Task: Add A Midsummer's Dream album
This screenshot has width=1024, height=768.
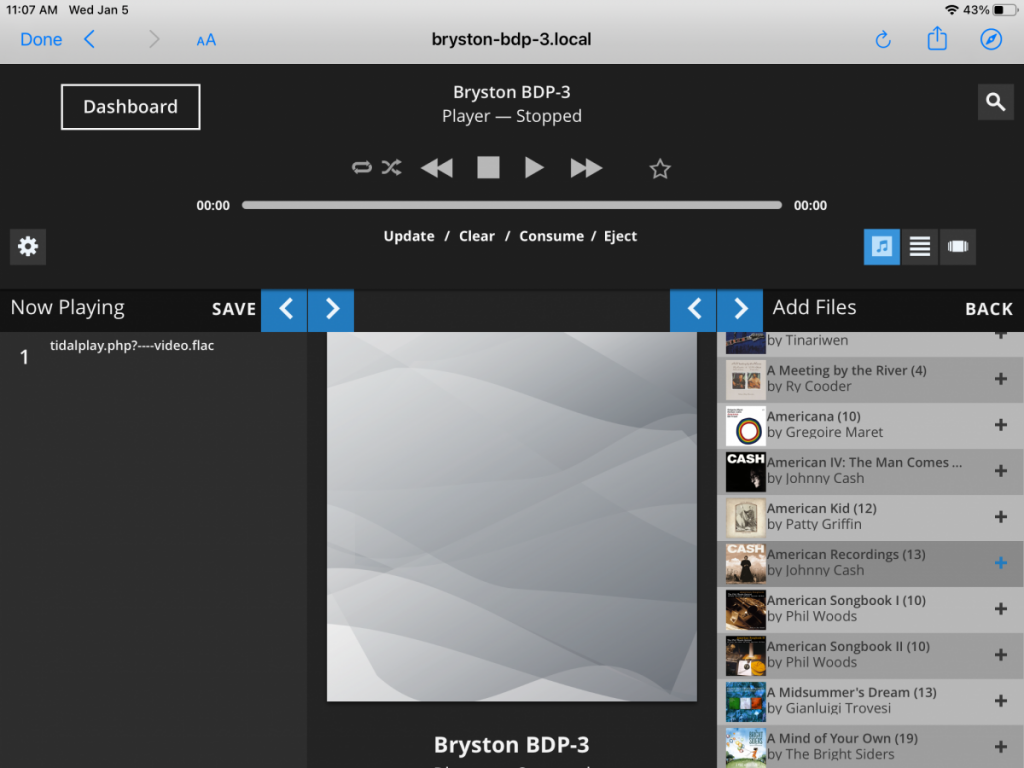Action: (x=1000, y=701)
